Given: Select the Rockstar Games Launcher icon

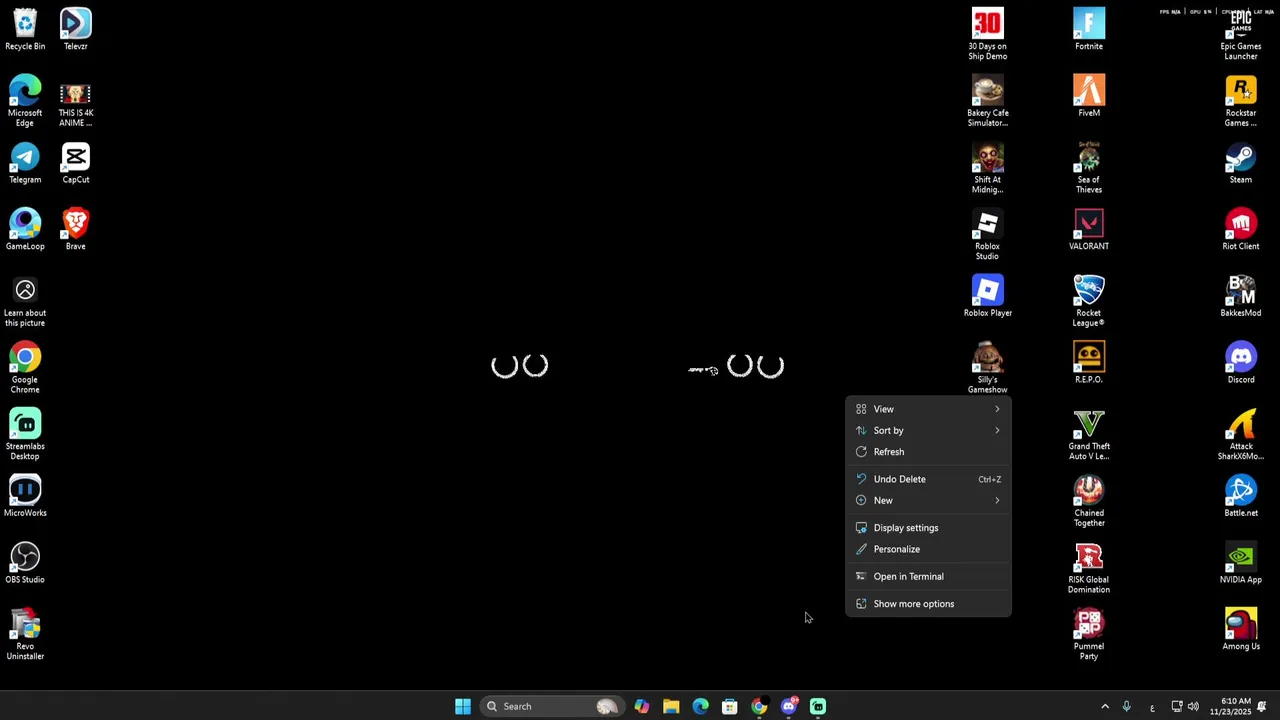Looking at the screenshot, I should tap(1241, 100).
